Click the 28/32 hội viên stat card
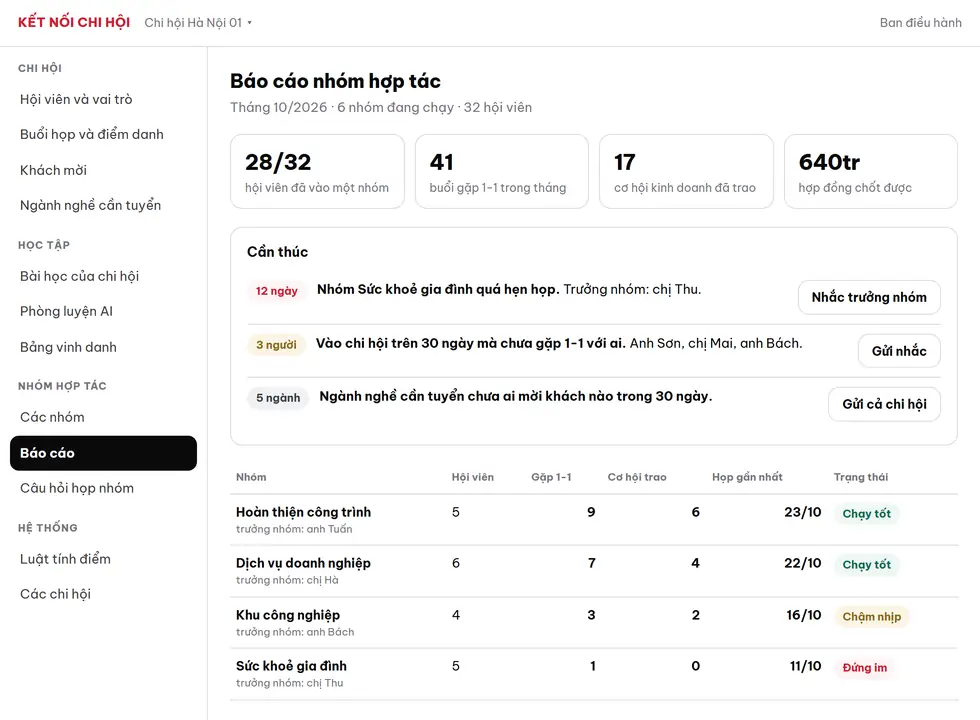 click(318, 171)
